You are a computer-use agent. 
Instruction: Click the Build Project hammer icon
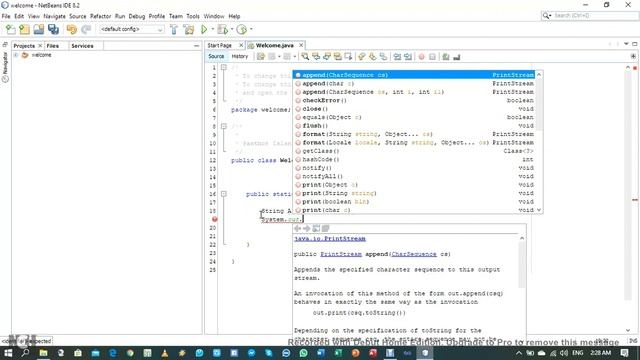click(x=174, y=29)
